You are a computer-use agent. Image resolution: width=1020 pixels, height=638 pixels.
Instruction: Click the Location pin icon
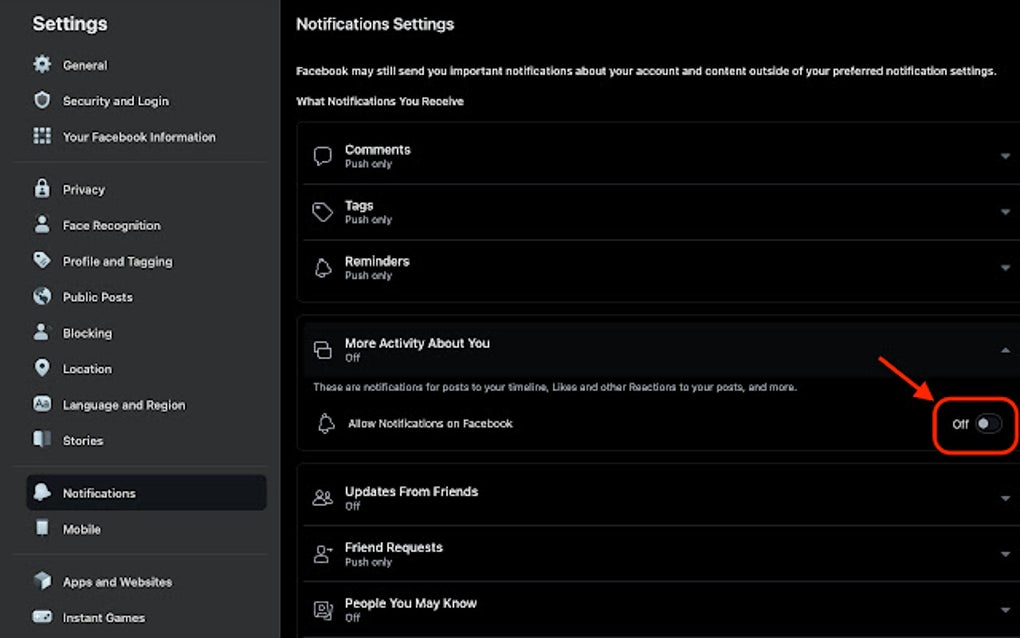click(42, 368)
